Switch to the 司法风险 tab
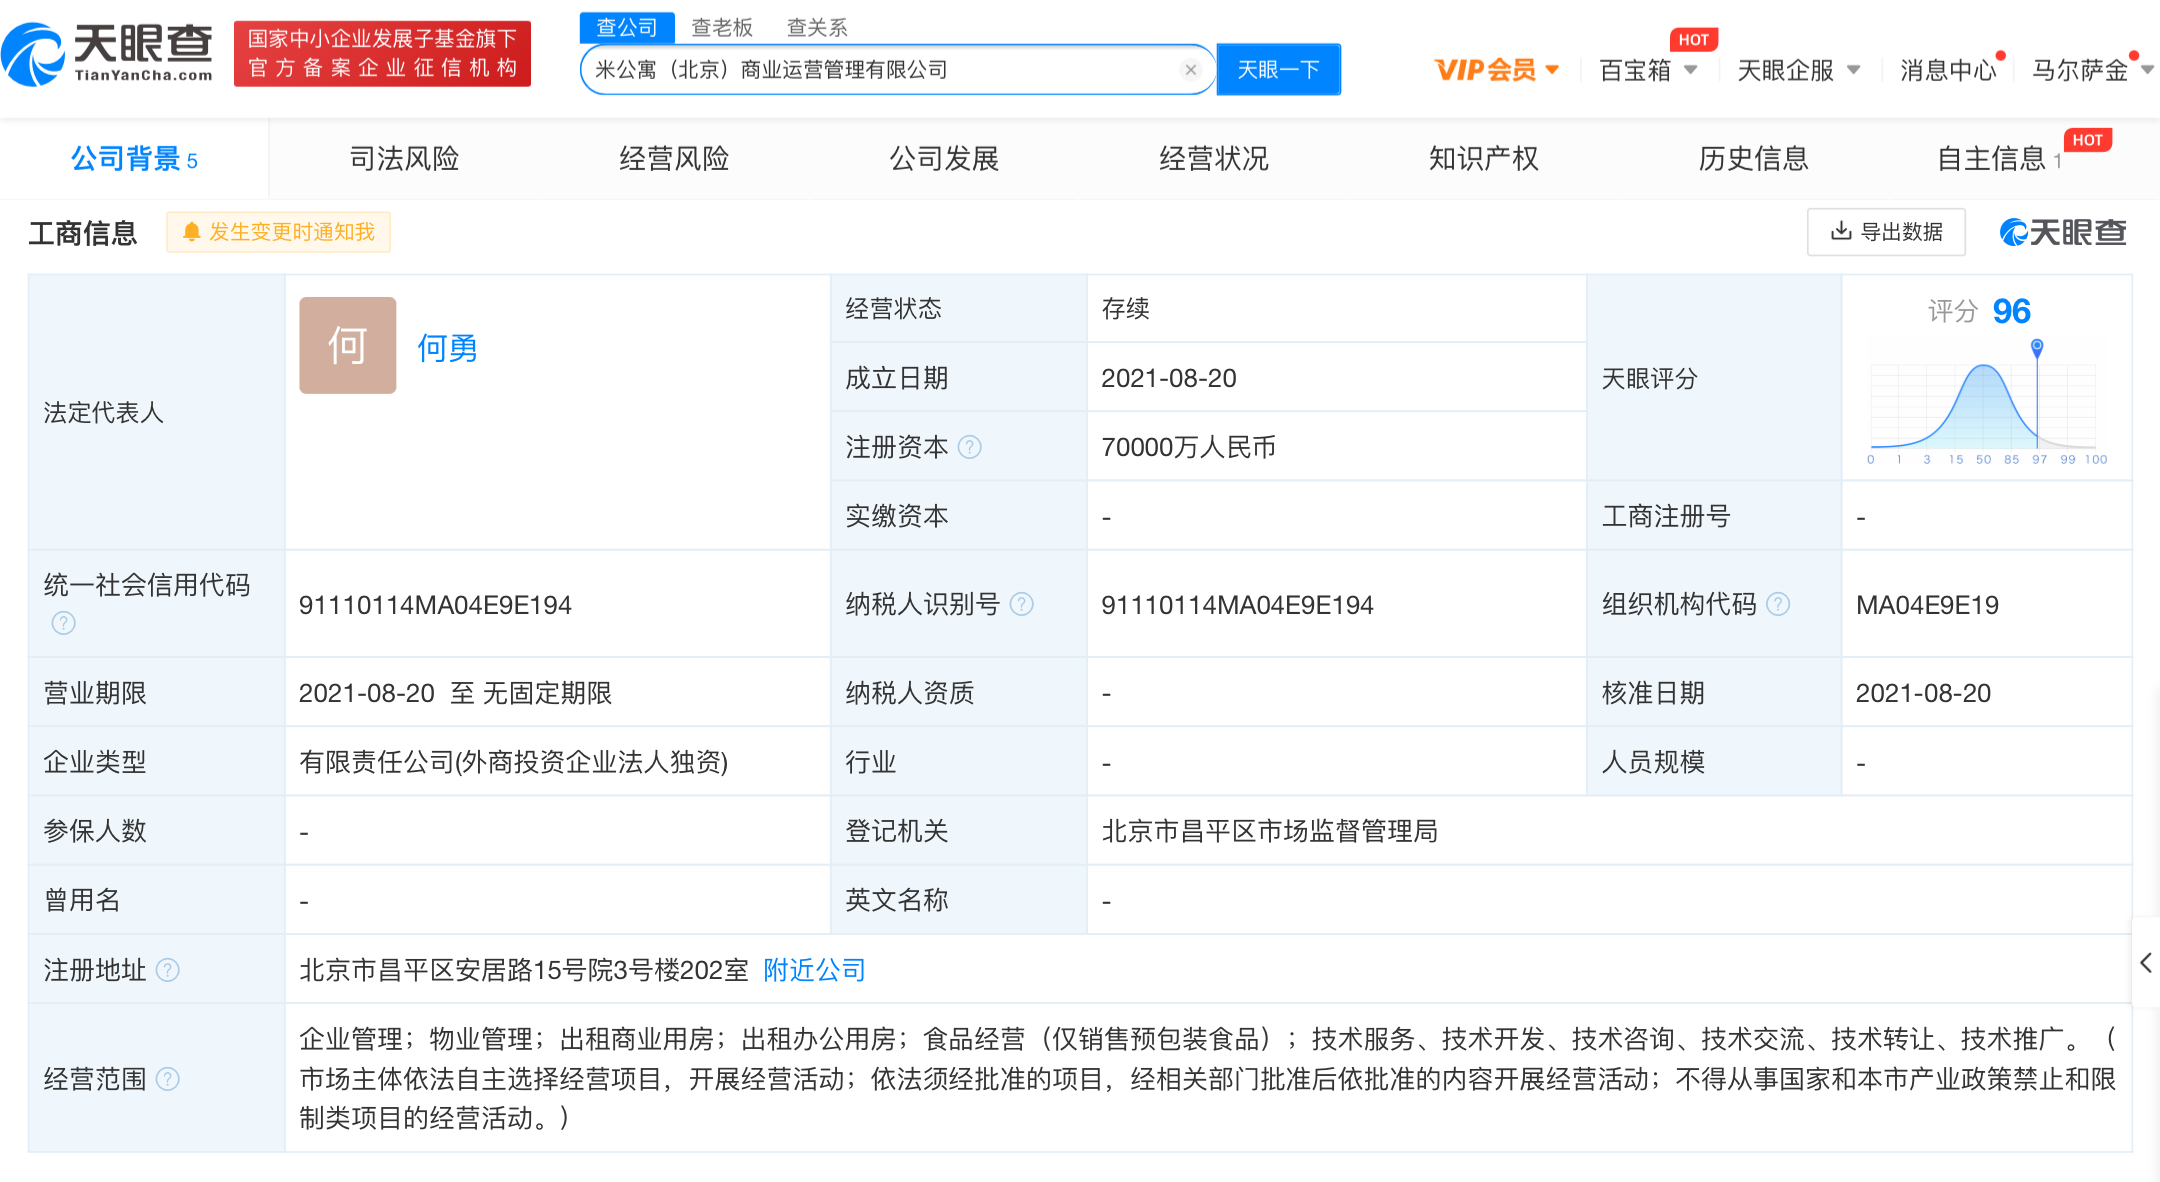This screenshot has width=2160, height=1182. pos(404,158)
